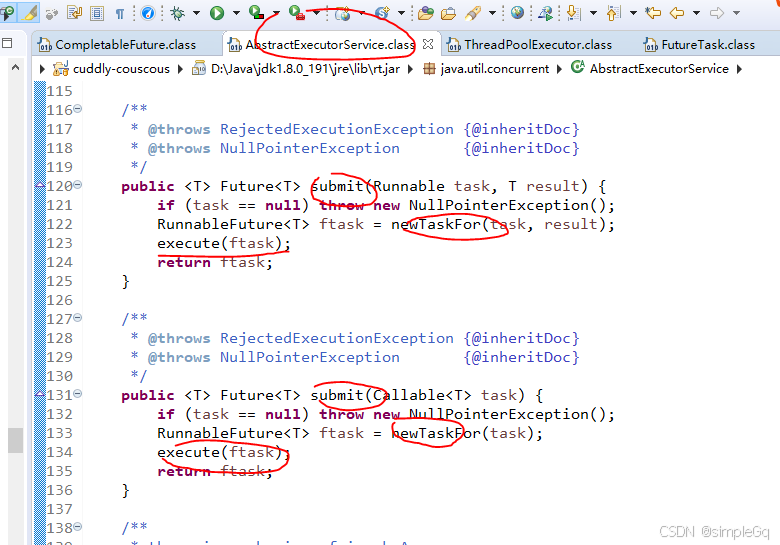Open the Search dropdown arrow
Viewport: 780px width, 545px height.
point(492,13)
